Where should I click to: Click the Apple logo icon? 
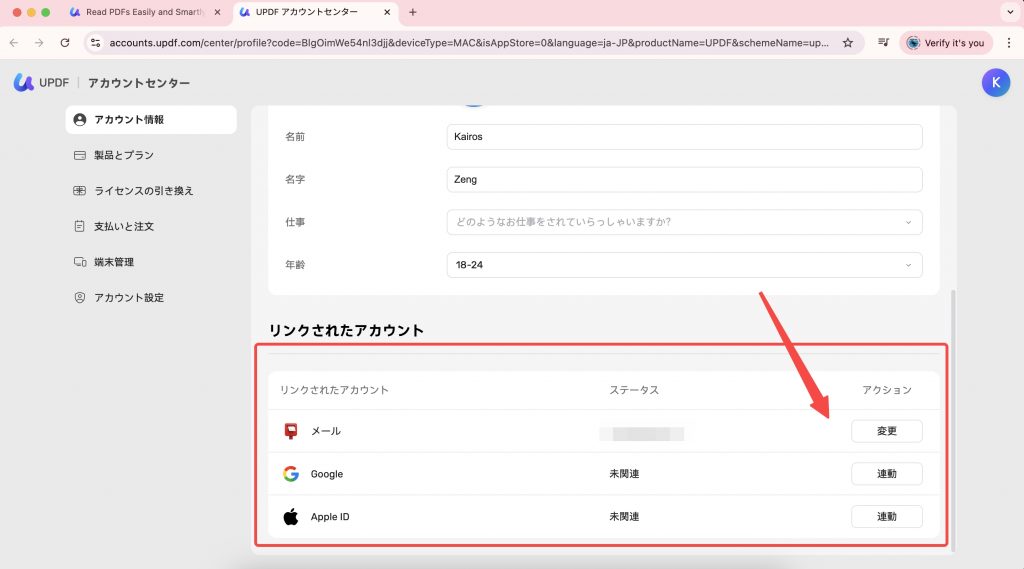(291, 517)
